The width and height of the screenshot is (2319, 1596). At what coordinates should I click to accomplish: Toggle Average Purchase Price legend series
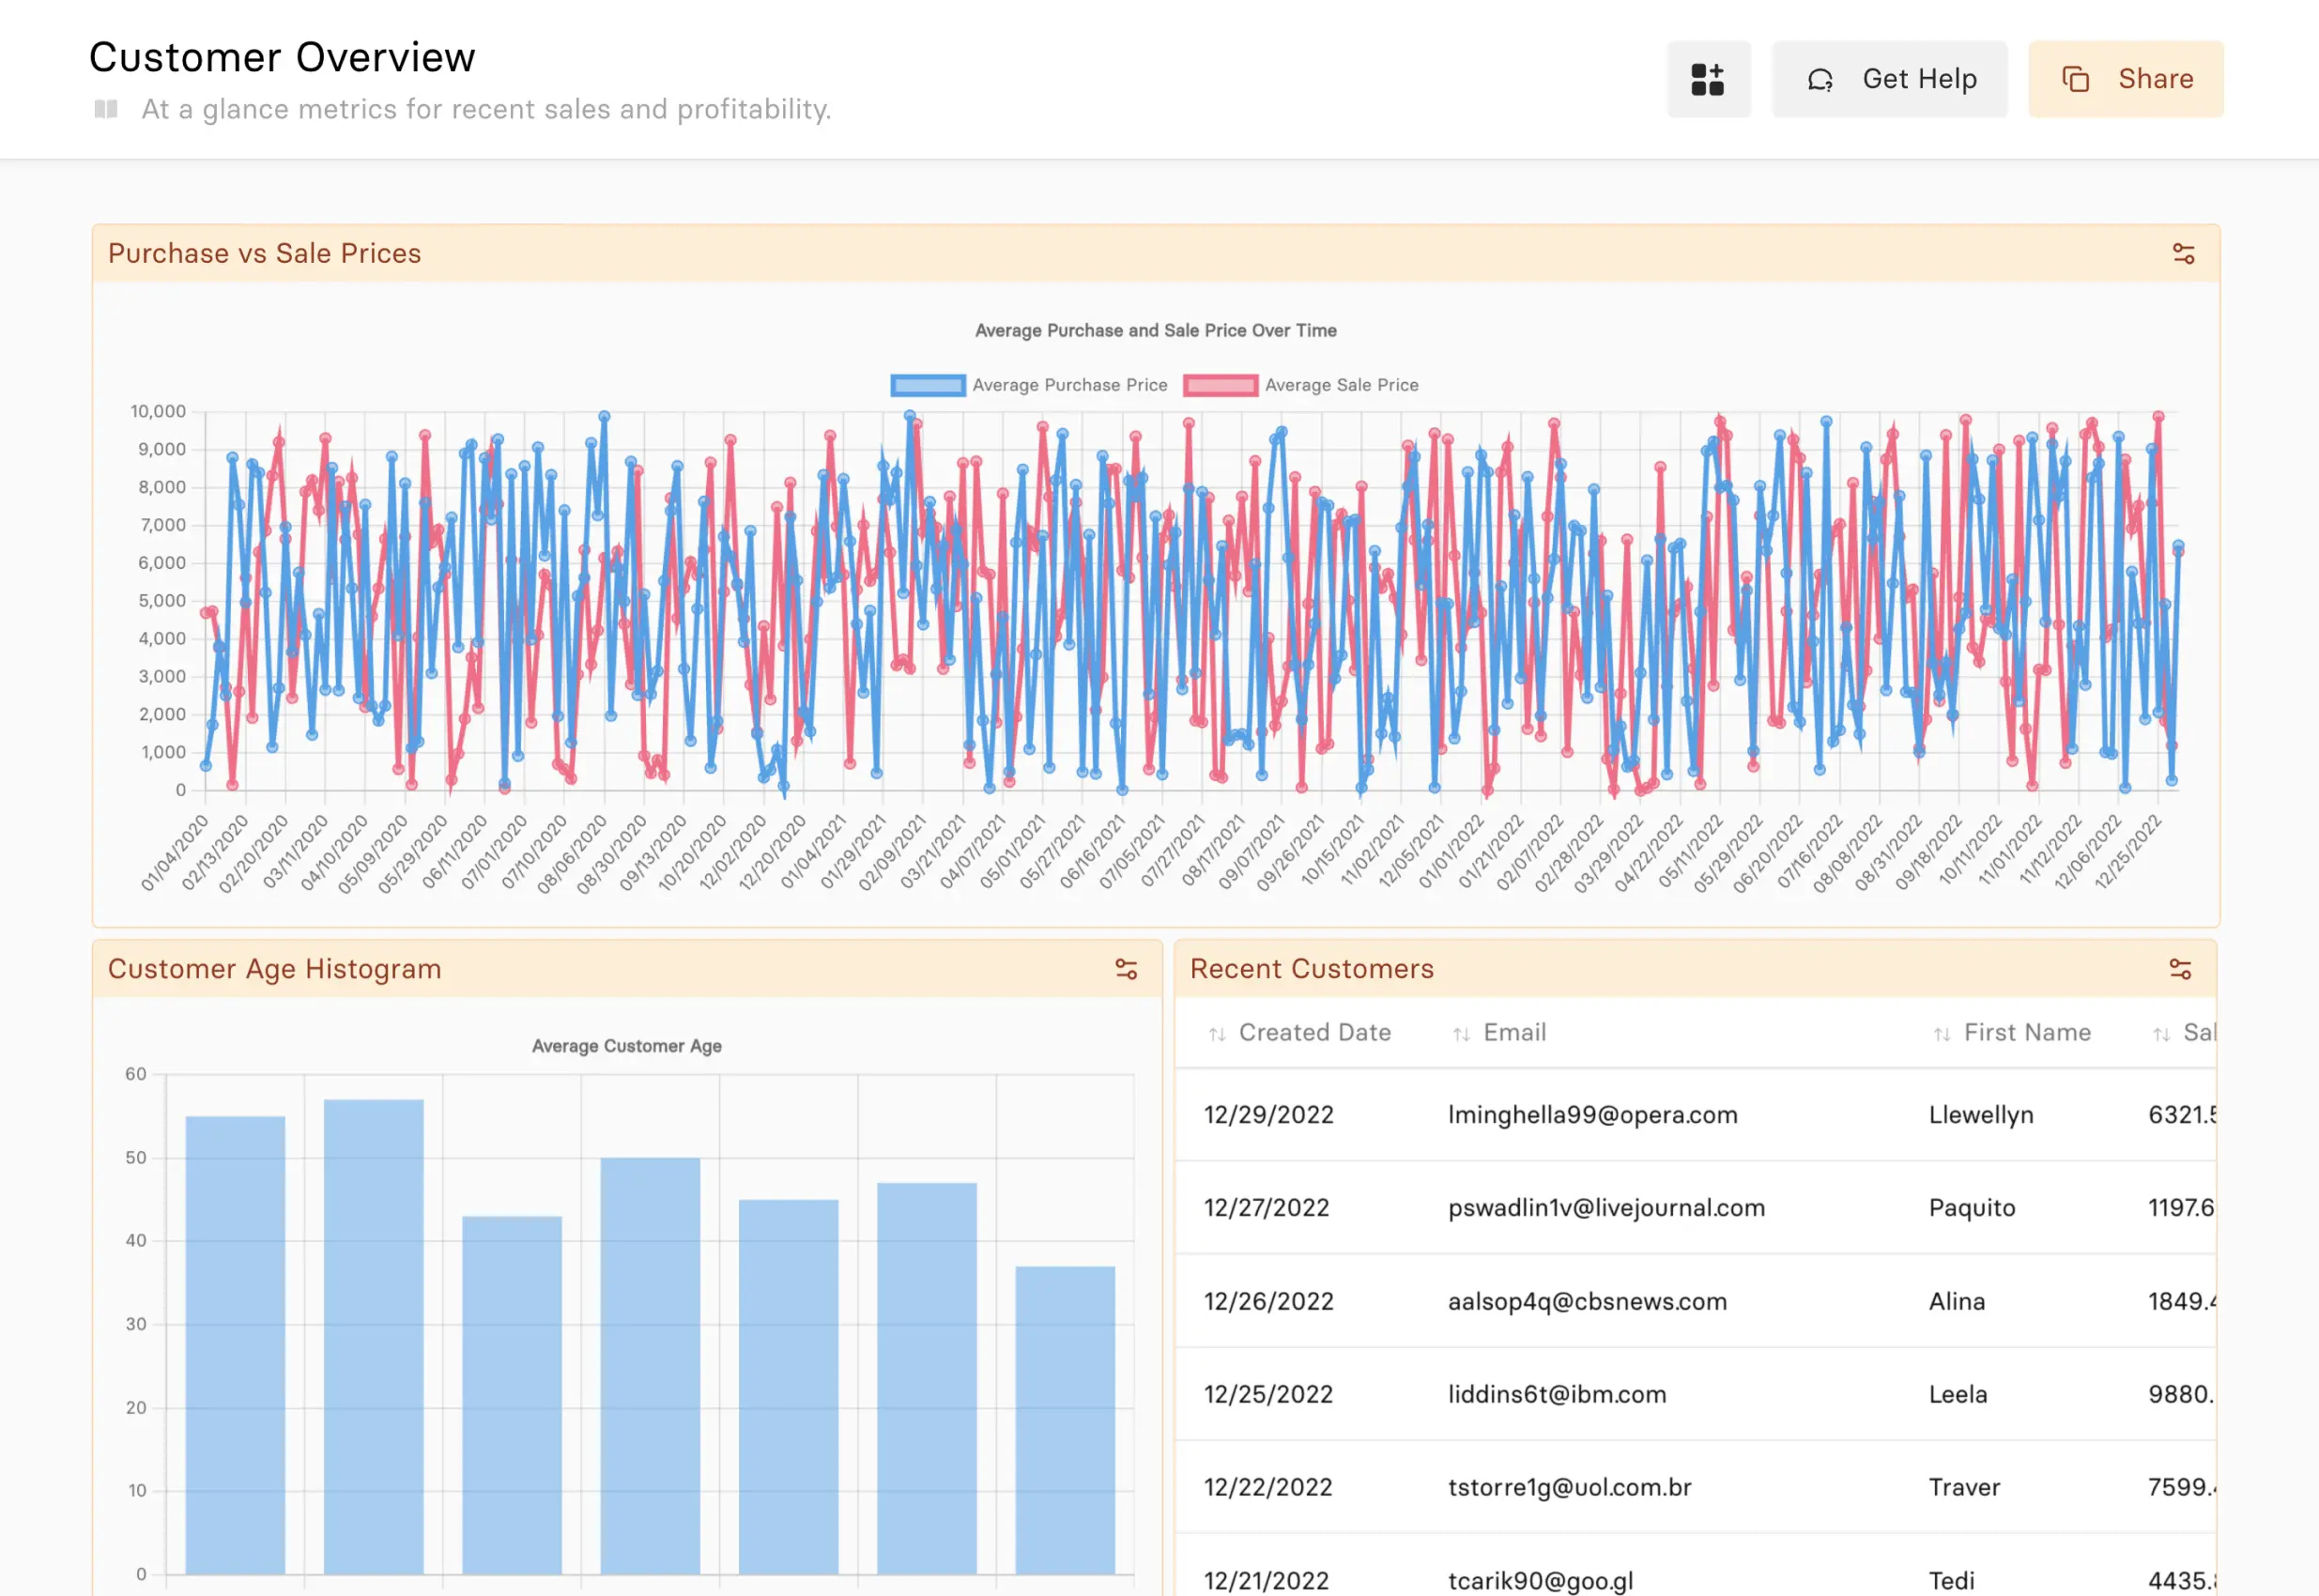coord(1069,385)
